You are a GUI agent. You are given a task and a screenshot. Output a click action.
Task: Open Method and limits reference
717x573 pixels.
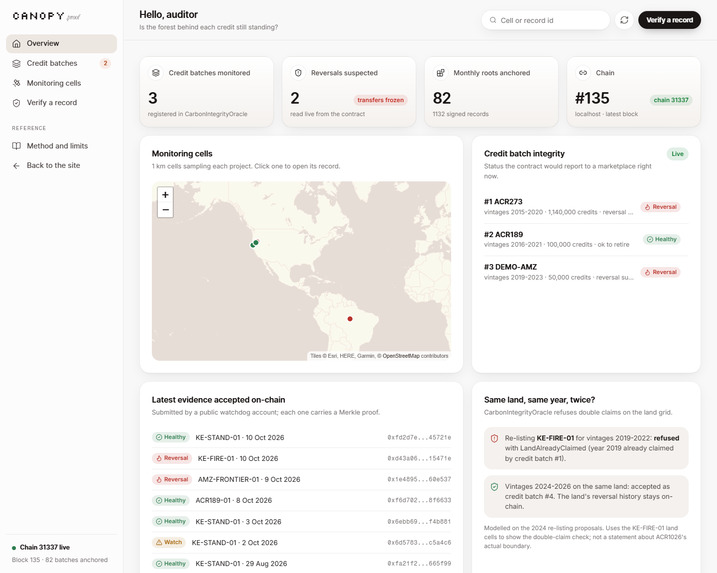61,146
